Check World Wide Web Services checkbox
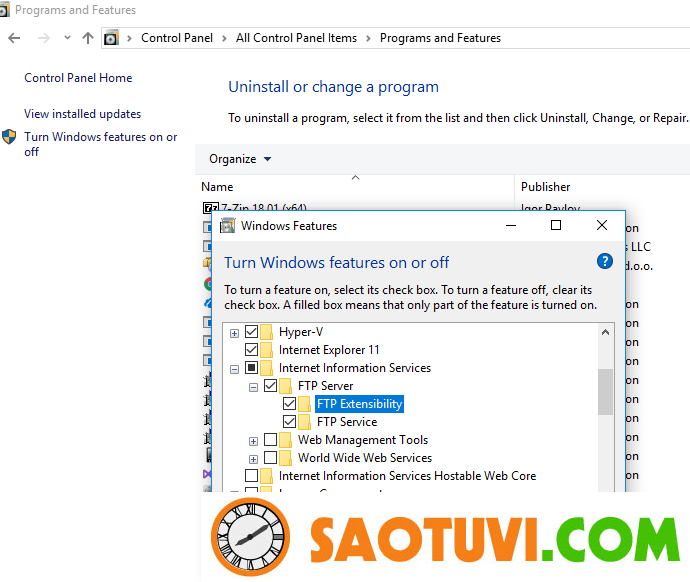This screenshot has width=690, height=582. (270, 458)
